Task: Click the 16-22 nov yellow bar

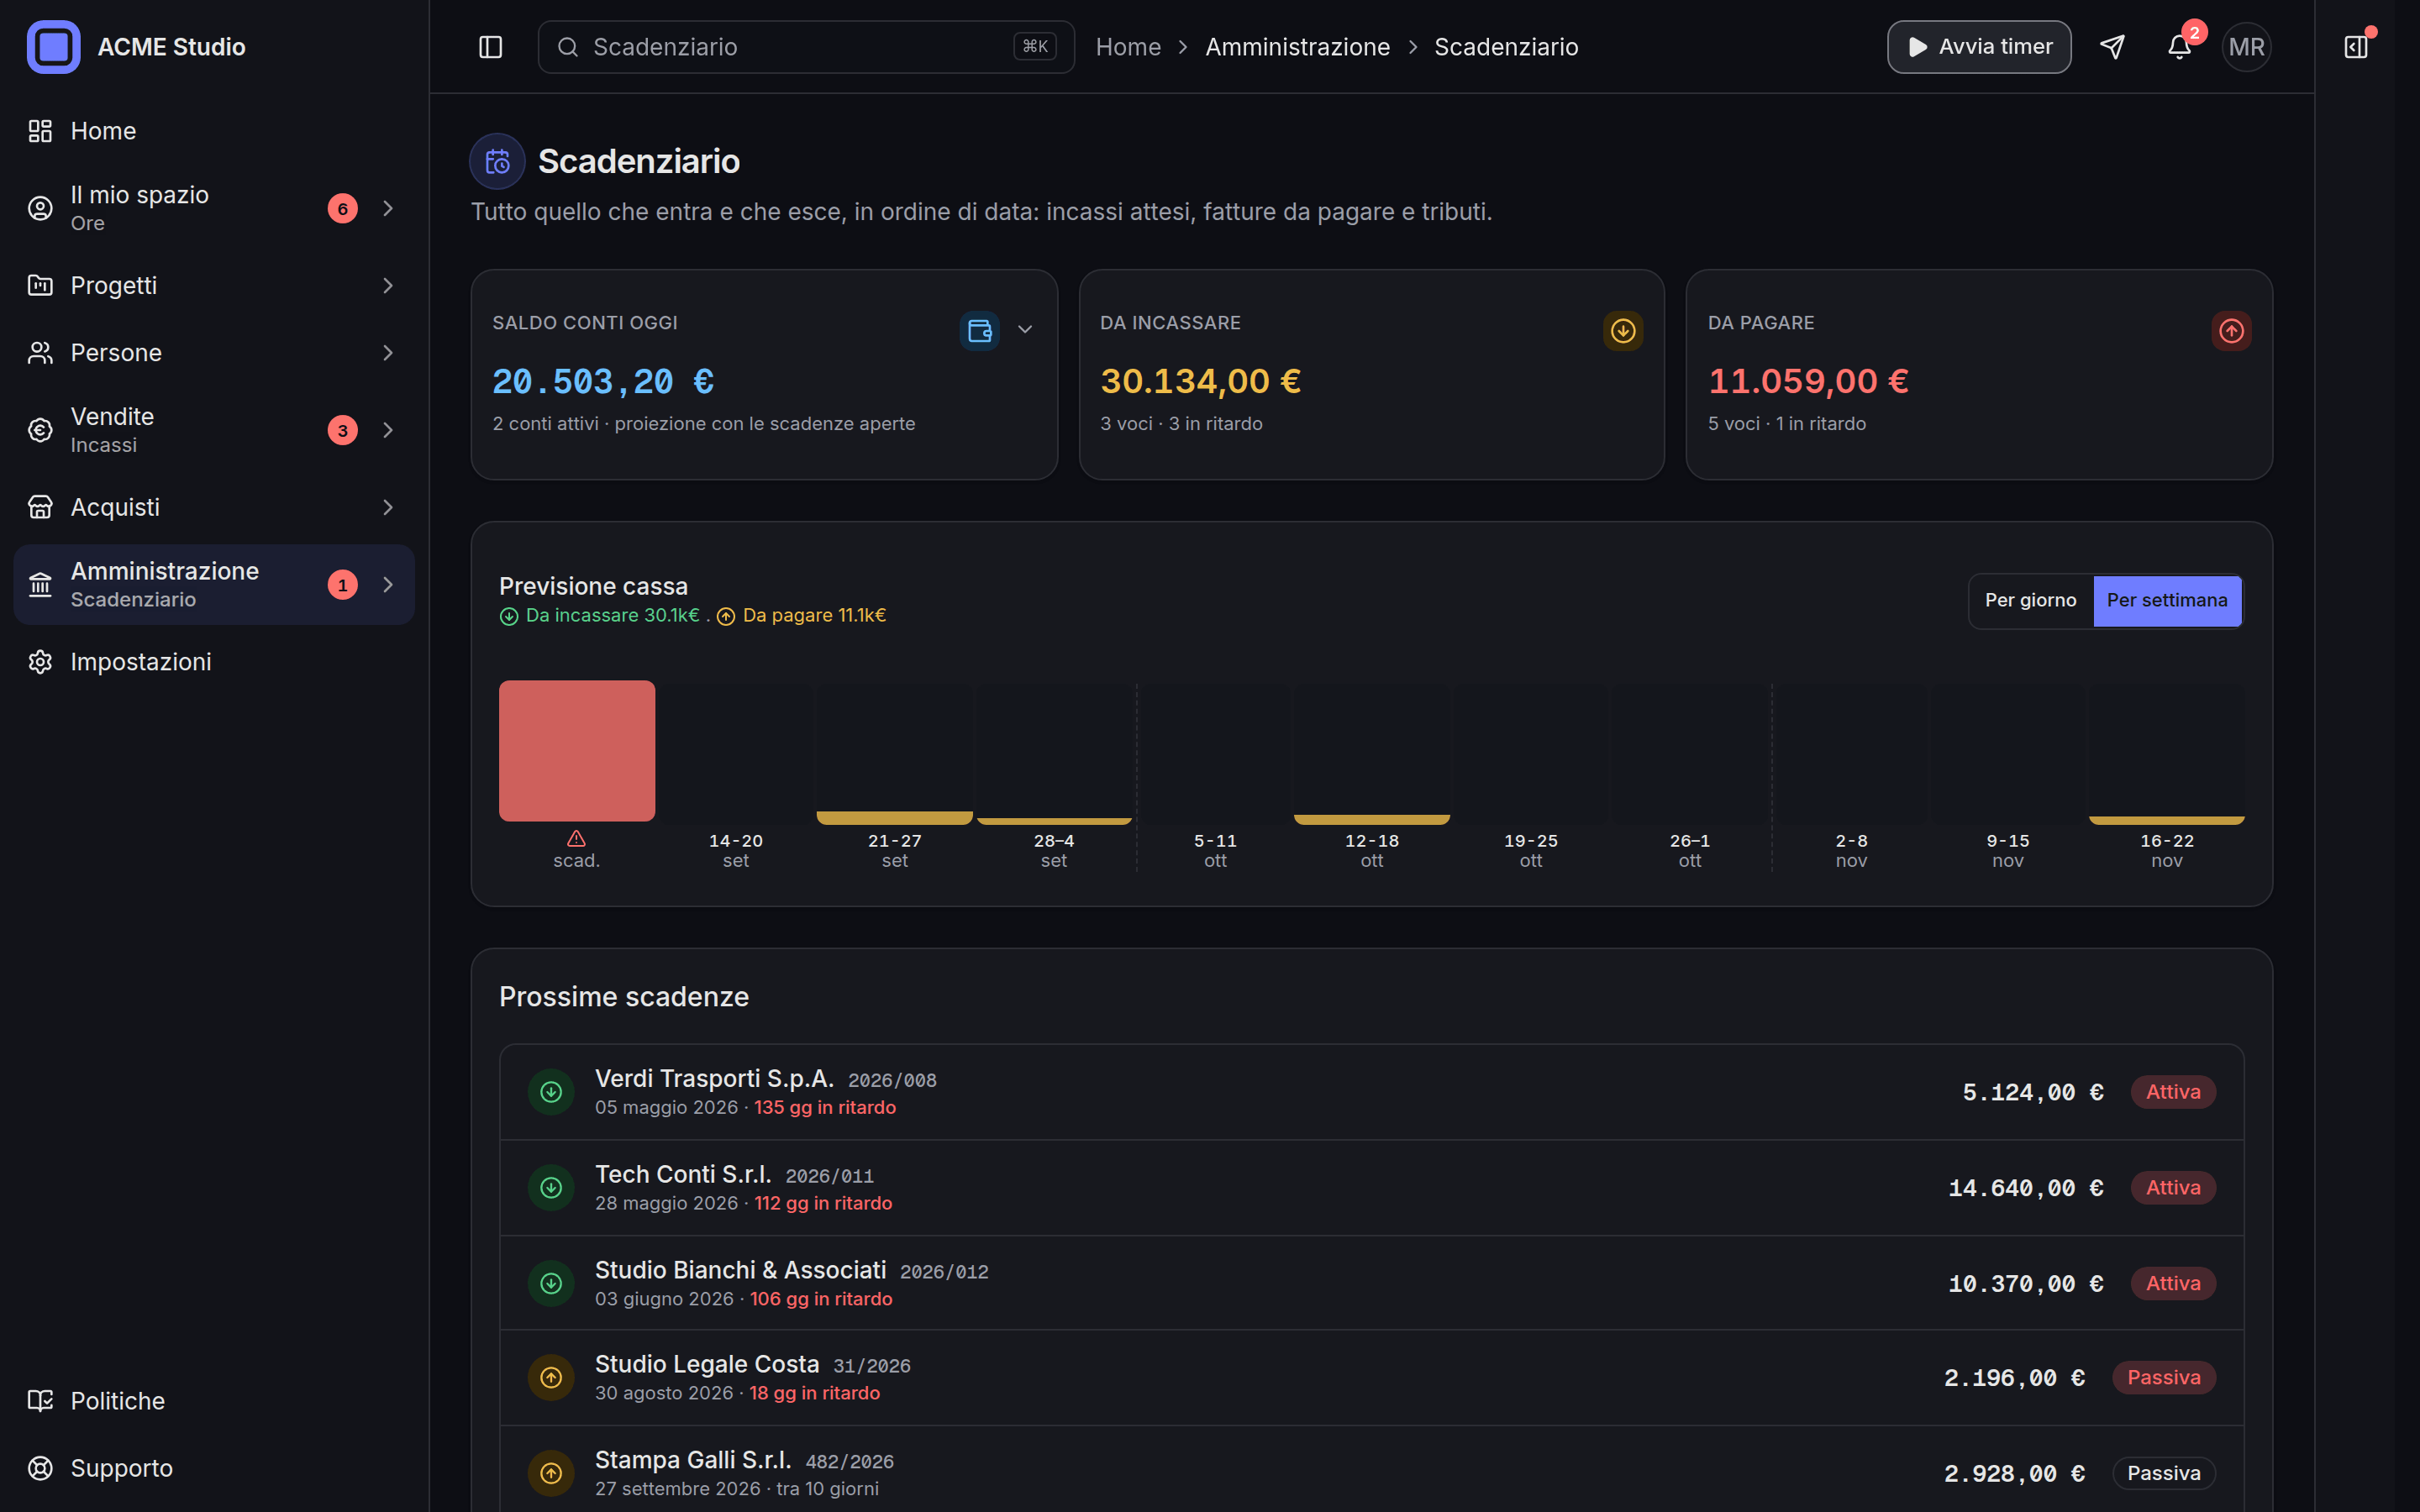Action: [2166, 820]
